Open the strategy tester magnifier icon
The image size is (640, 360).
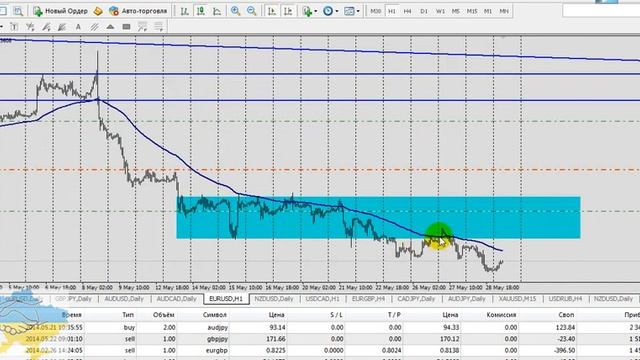pyautogui.click(x=18, y=11)
